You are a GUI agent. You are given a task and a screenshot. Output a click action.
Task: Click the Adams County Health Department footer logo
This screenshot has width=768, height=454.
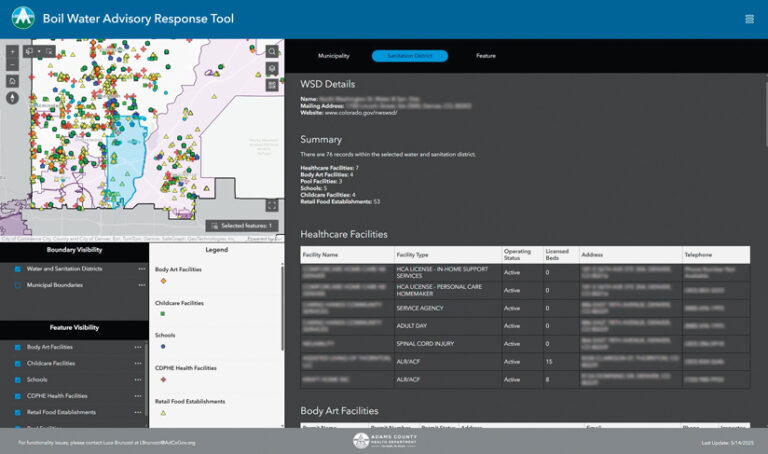(385, 440)
